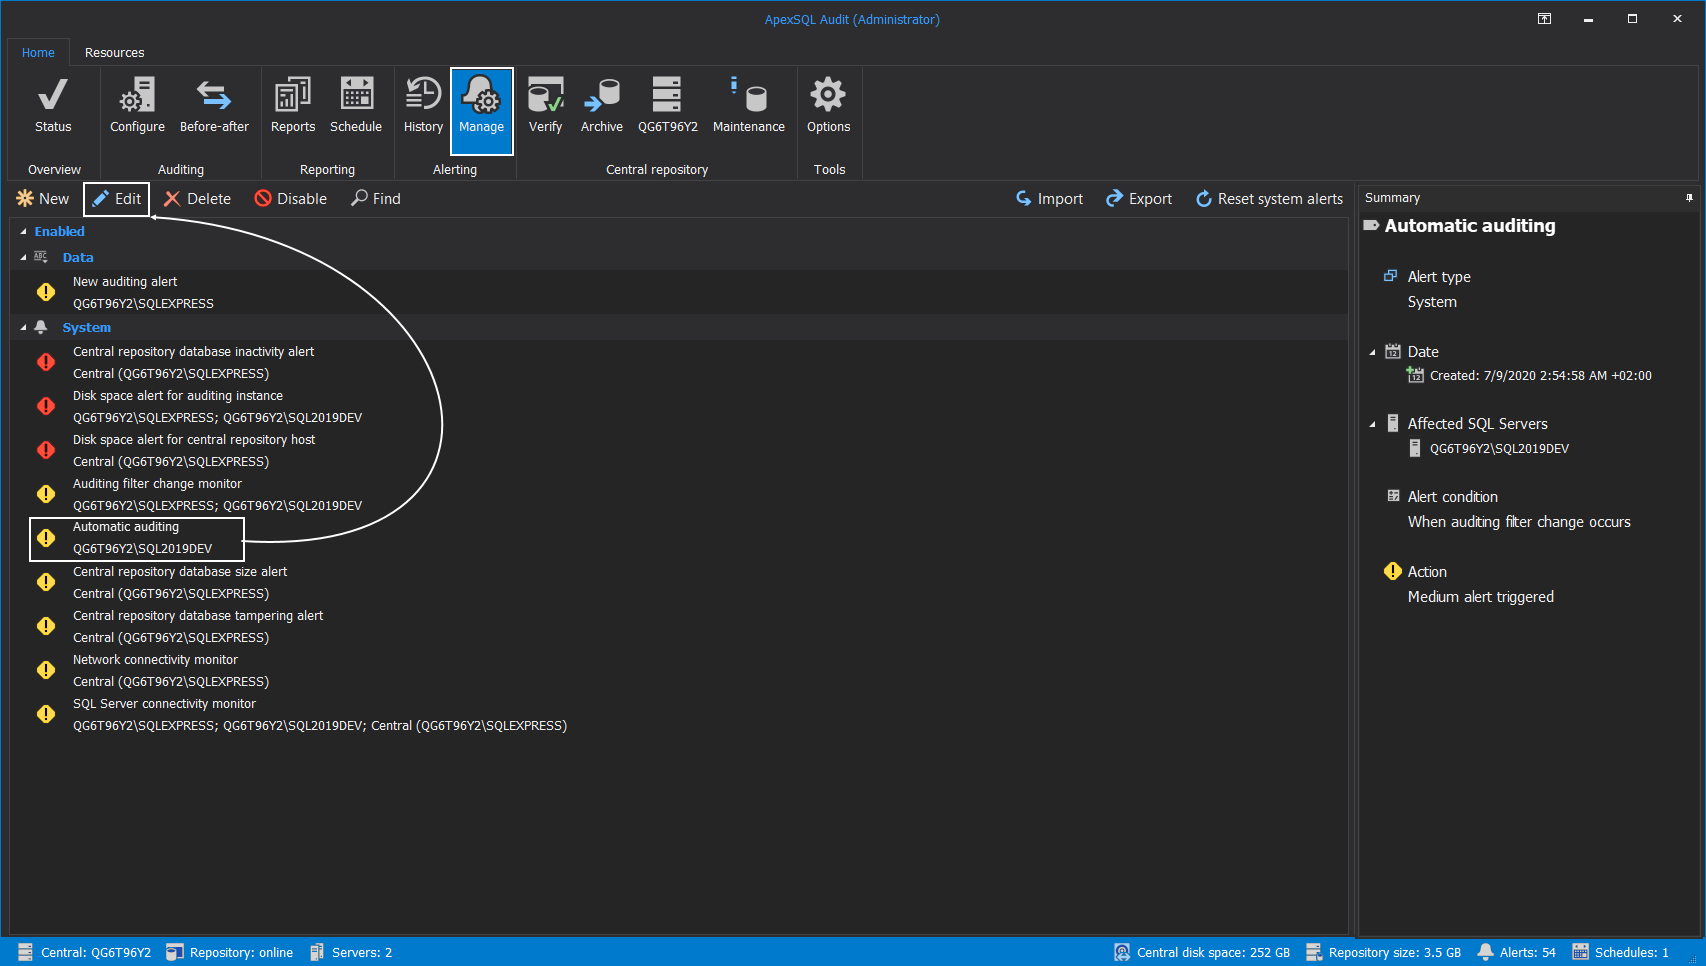
Task: Collapse the System alerts group
Action: pyautogui.click(x=23, y=328)
